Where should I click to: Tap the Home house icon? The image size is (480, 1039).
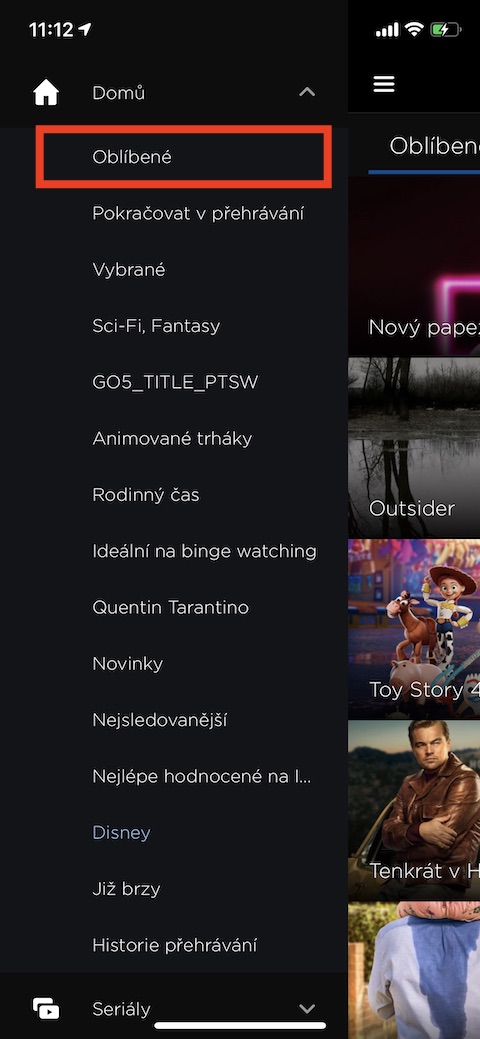tap(46, 93)
